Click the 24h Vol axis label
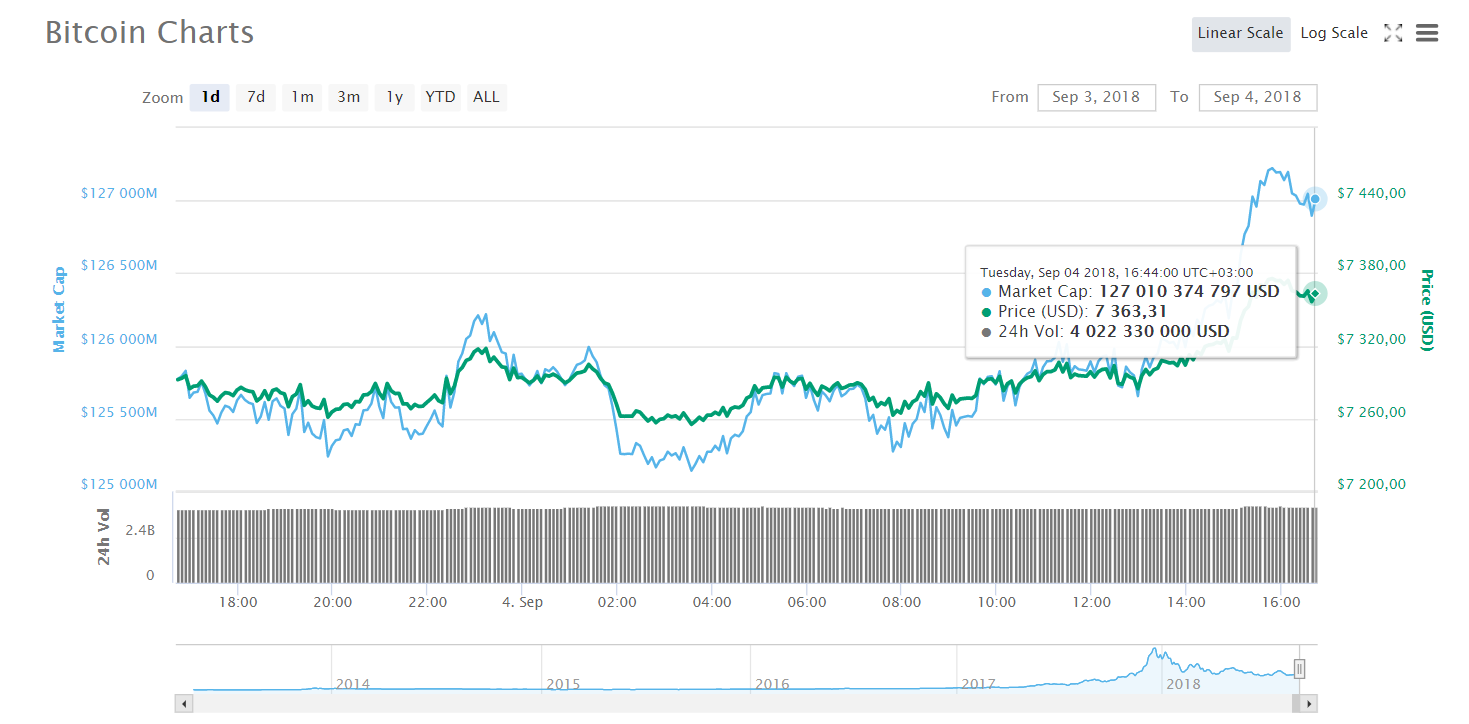 click(x=104, y=537)
